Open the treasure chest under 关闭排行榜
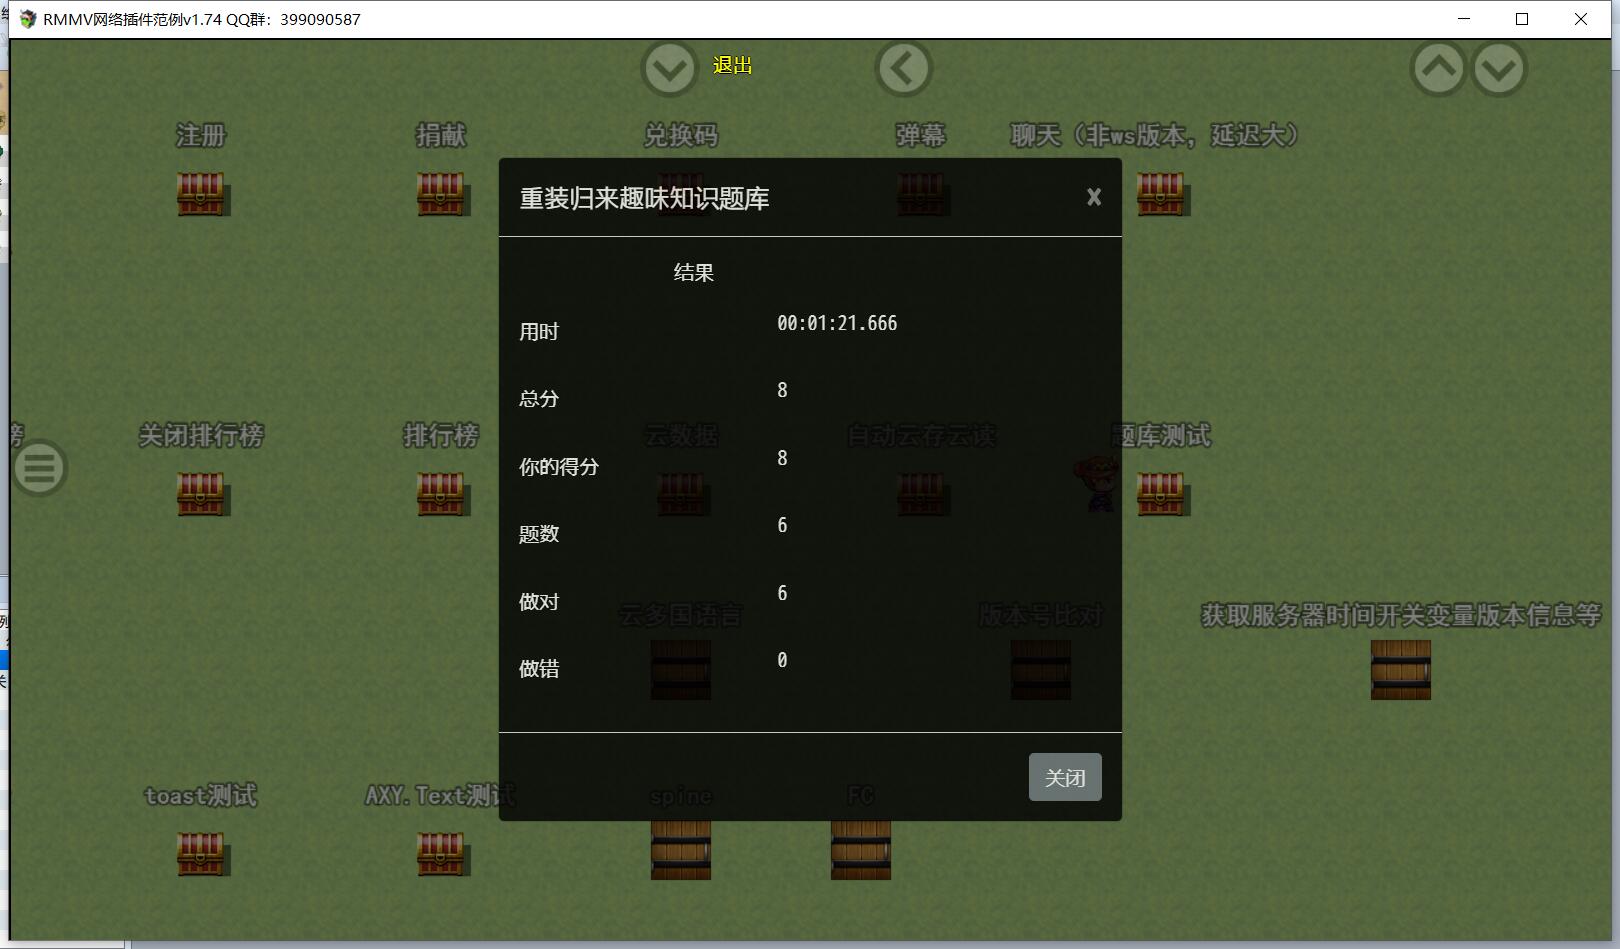Image resolution: width=1620 pixels, height=949 pixels. point(201,494)
